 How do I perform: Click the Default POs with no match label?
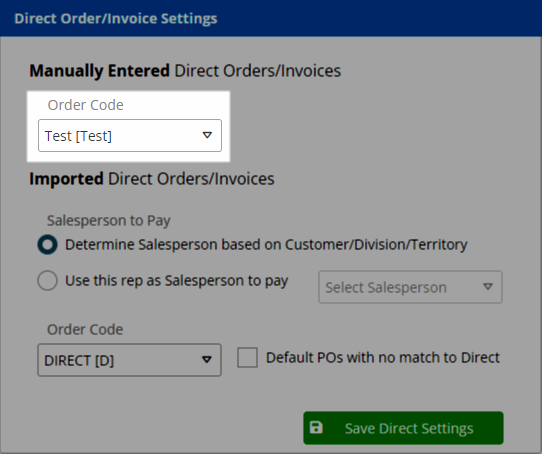coord(383,358)
